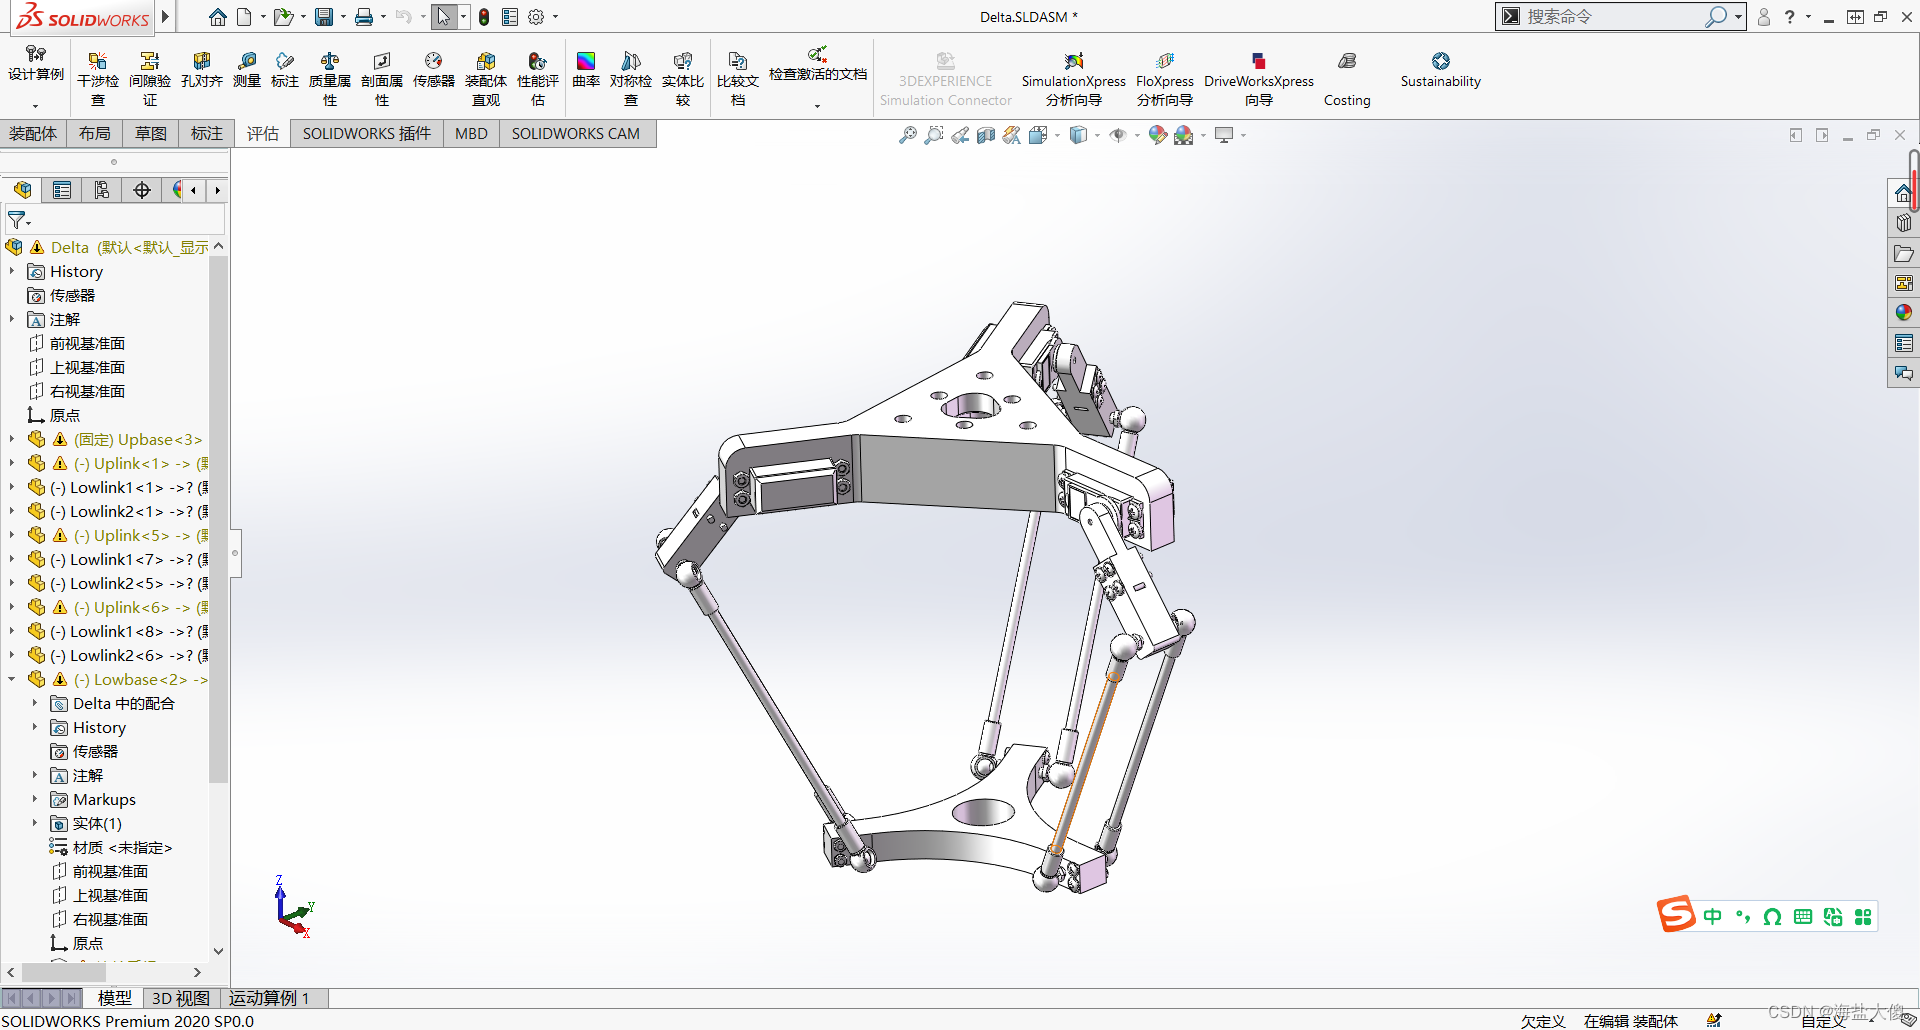Start FloXpress analysis wizard
This screenshot has height=1030, width=1920.
pyautogui.click(x=1165, y=78)
